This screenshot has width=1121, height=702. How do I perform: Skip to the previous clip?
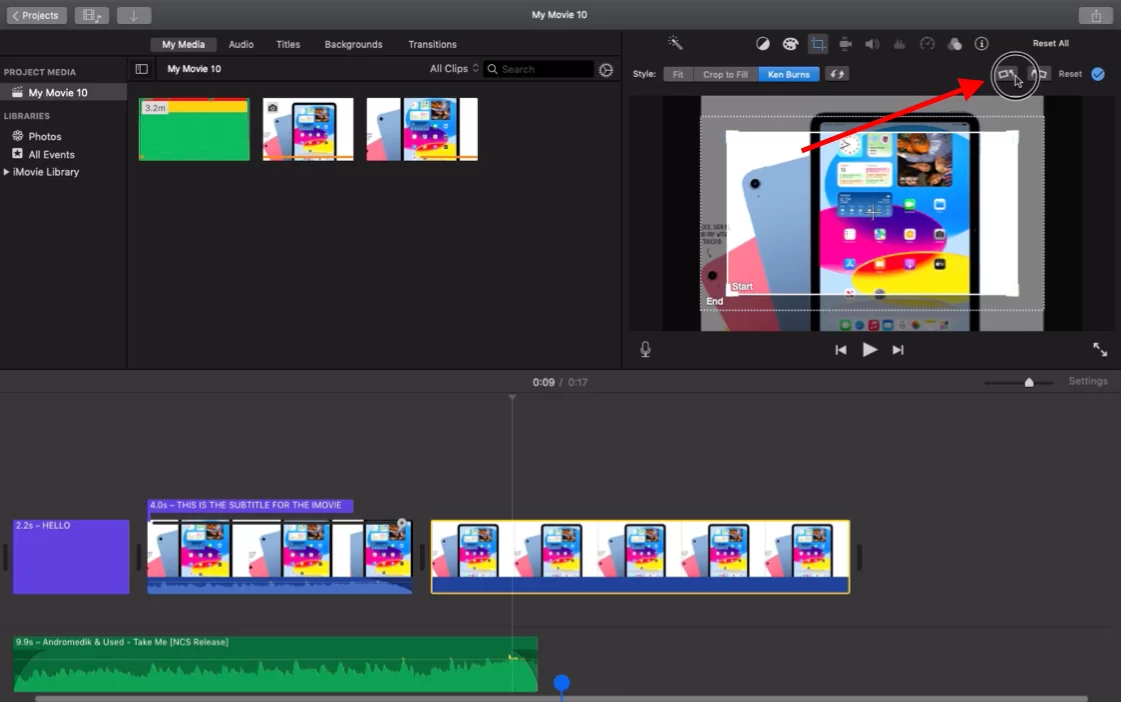click(841, 350)
